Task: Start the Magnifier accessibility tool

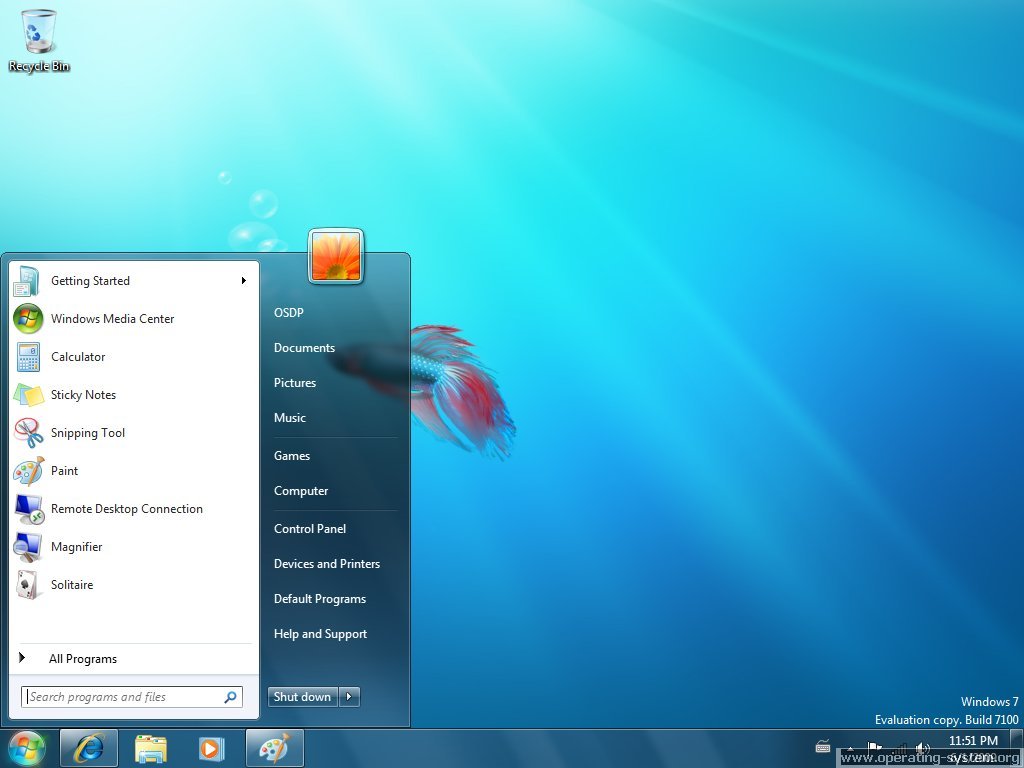Action: click(x=77, y=546)
